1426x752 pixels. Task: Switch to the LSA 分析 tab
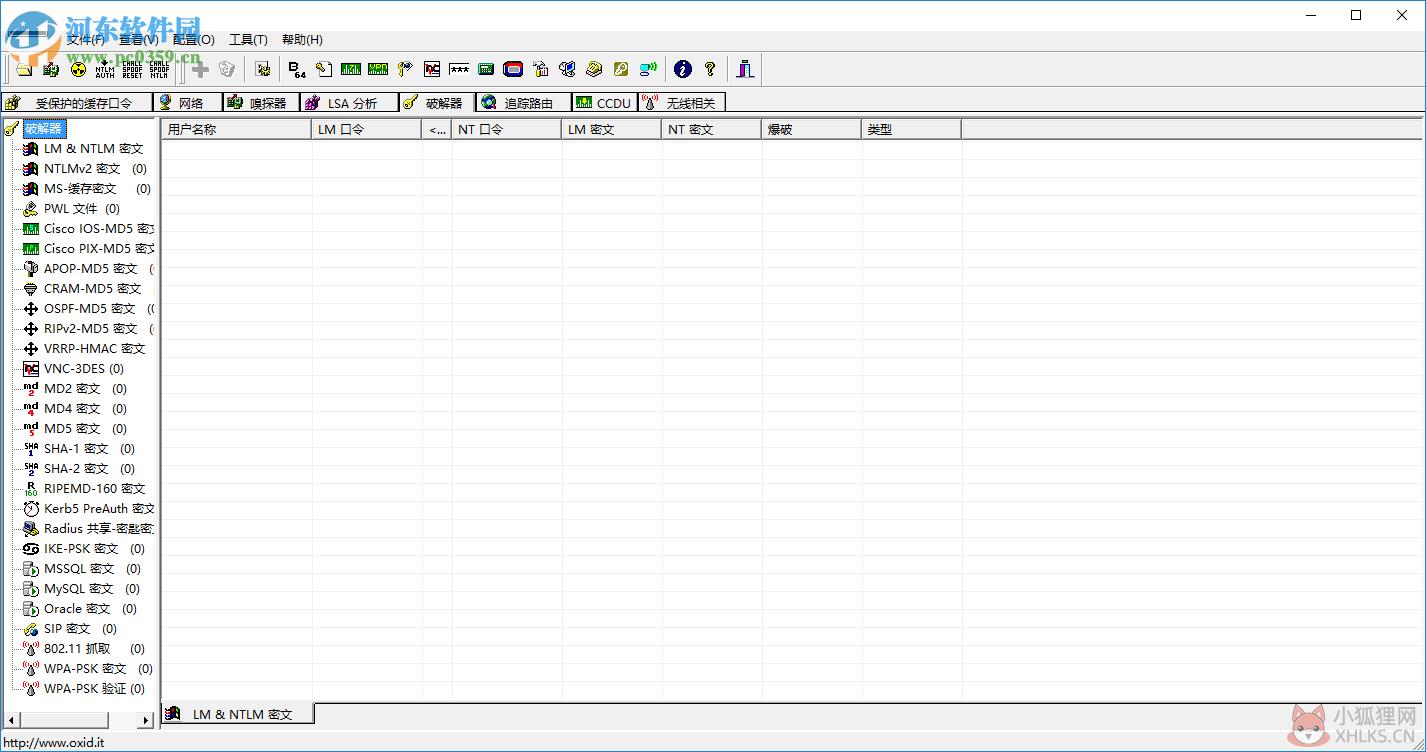[x=348, y=103]
